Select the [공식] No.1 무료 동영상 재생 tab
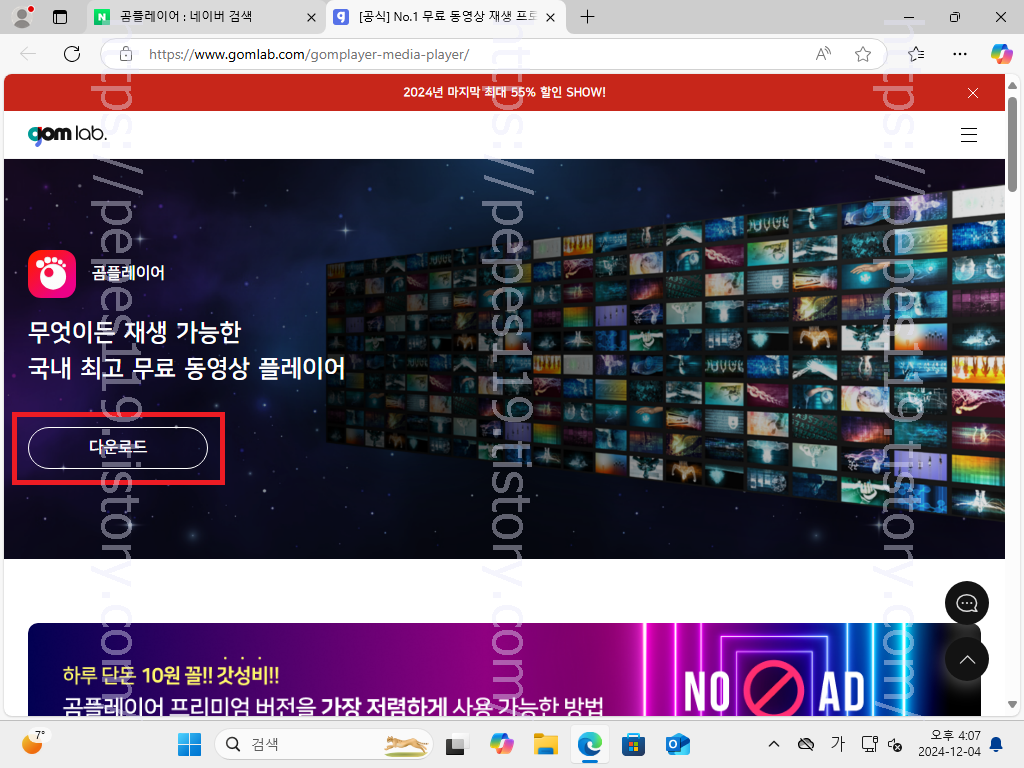The width and height of the screenshot is (1024, 768). 447,17
